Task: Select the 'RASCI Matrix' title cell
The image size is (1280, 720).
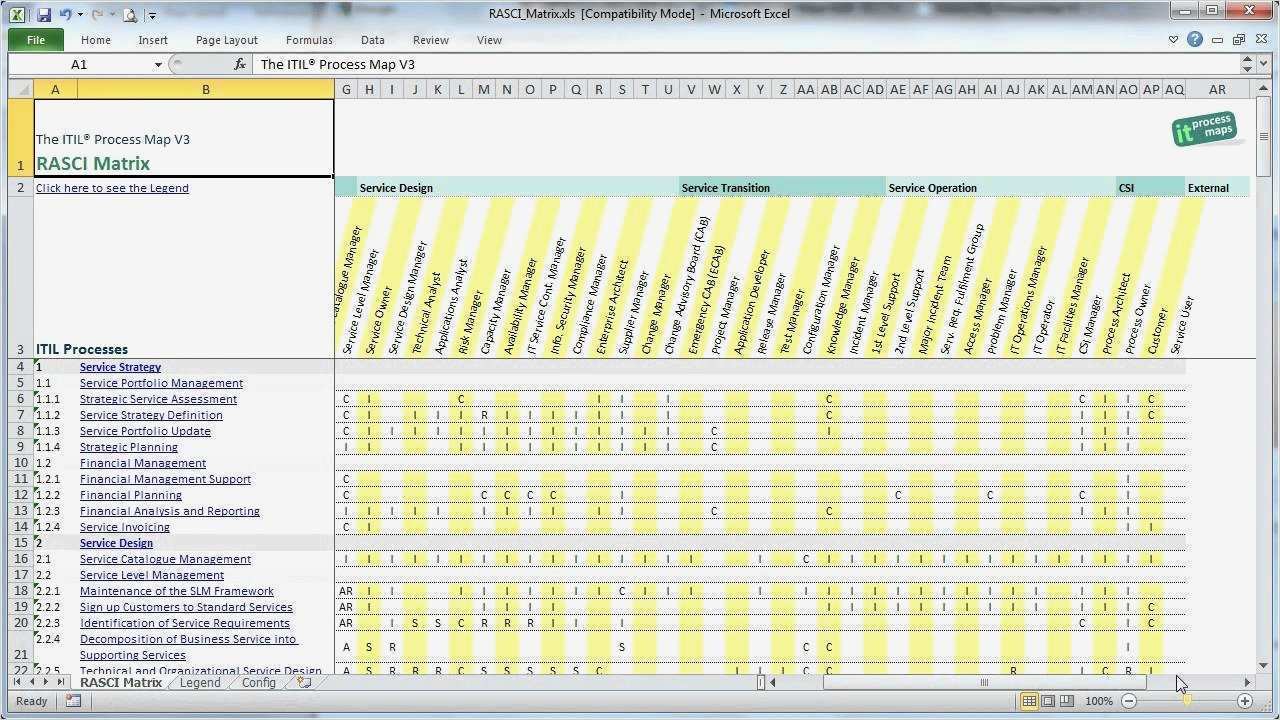Action: pos(184,139)
